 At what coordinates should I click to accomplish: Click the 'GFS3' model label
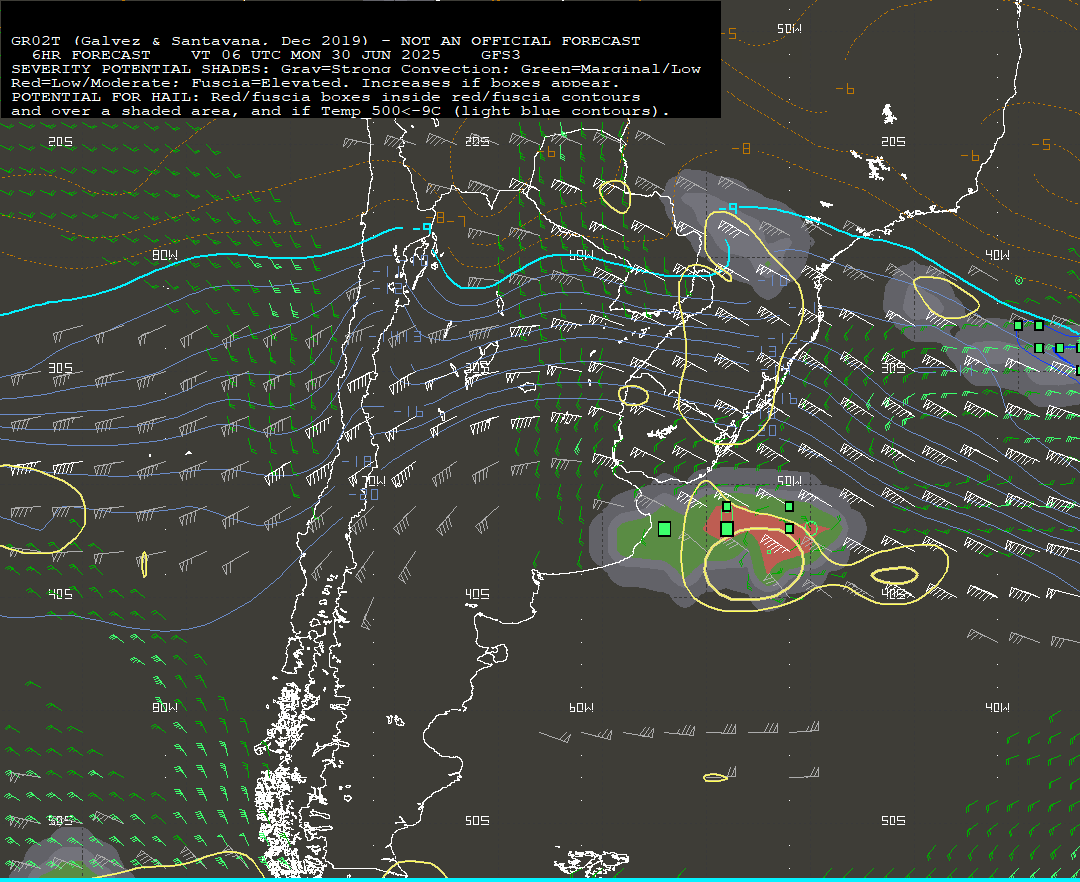[501, 55]
